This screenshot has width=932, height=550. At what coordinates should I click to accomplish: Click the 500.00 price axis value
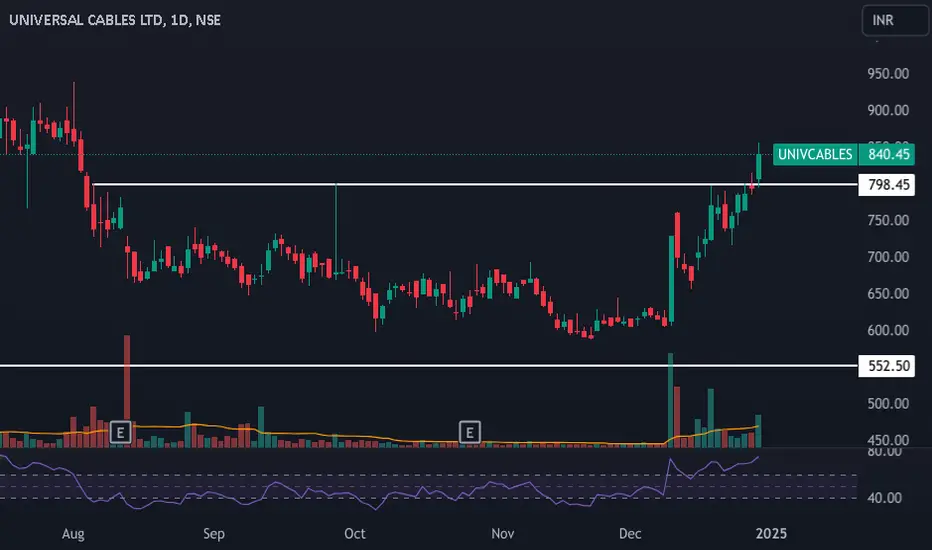click(887, 404)
